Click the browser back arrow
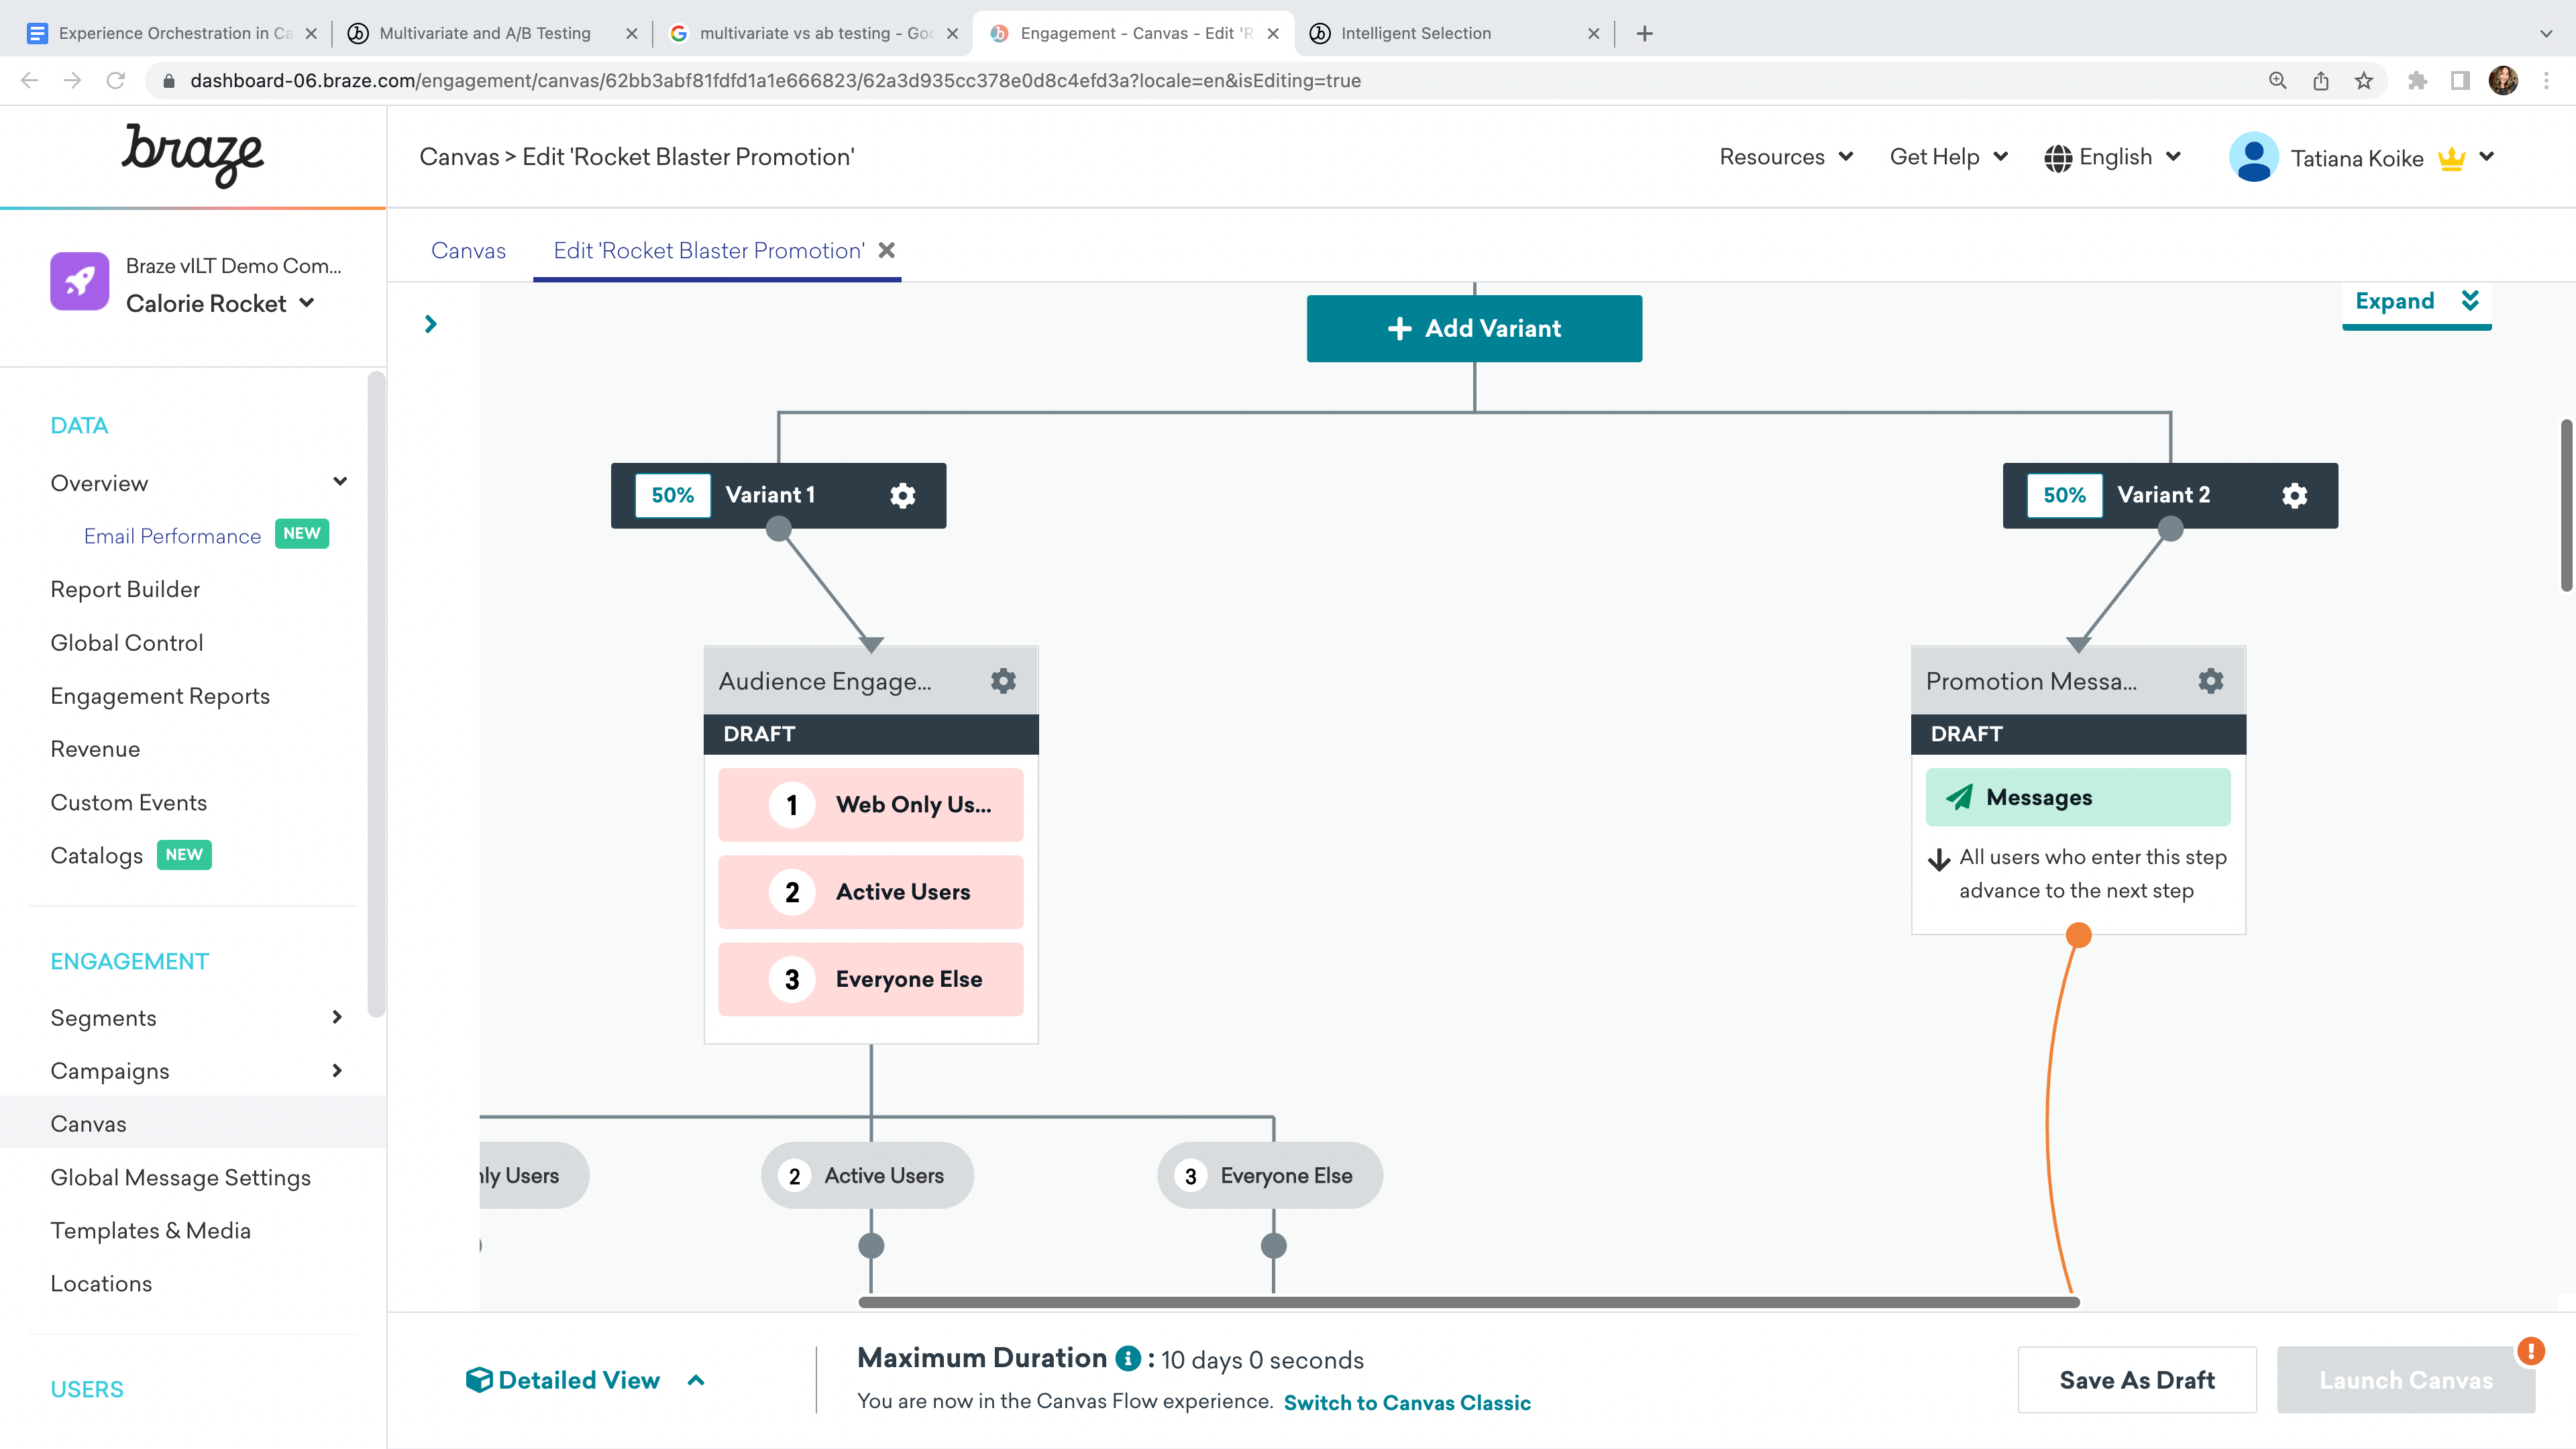Viewport: 2576px width, 1449px height. [30, 81]
